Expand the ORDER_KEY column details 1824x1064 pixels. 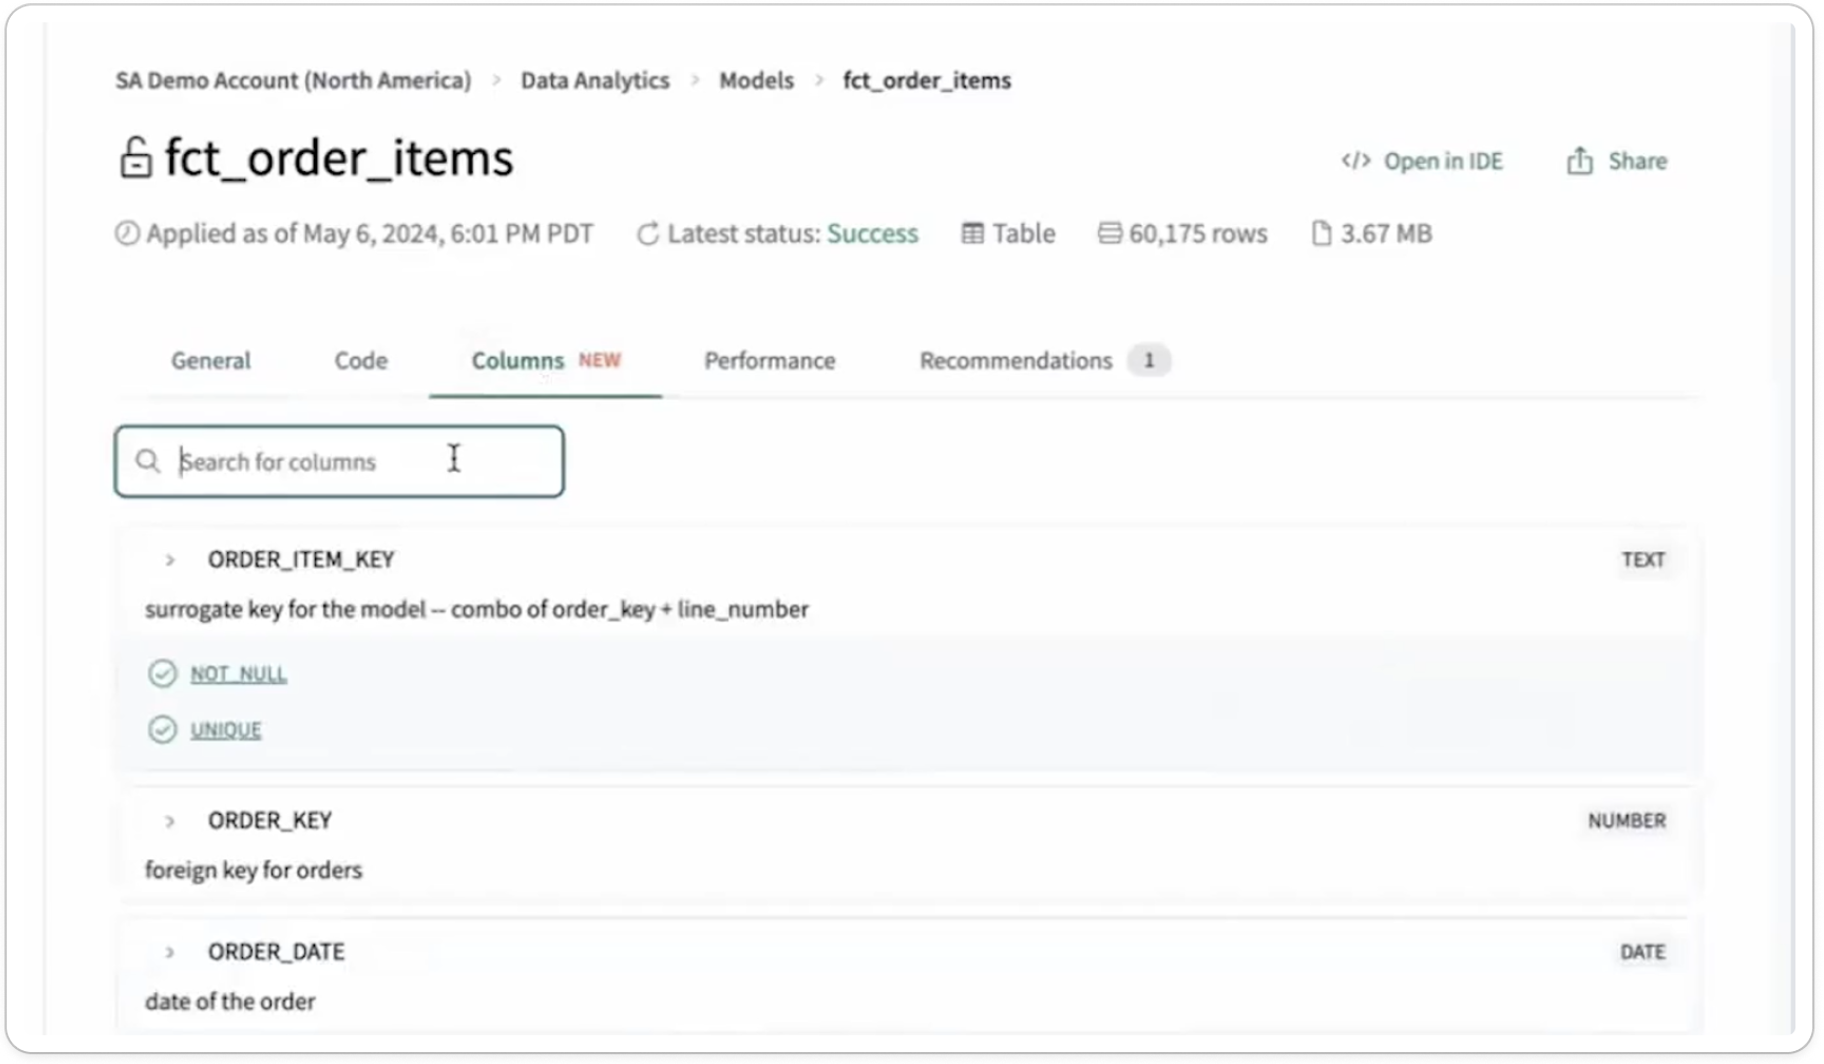(169, 820)
